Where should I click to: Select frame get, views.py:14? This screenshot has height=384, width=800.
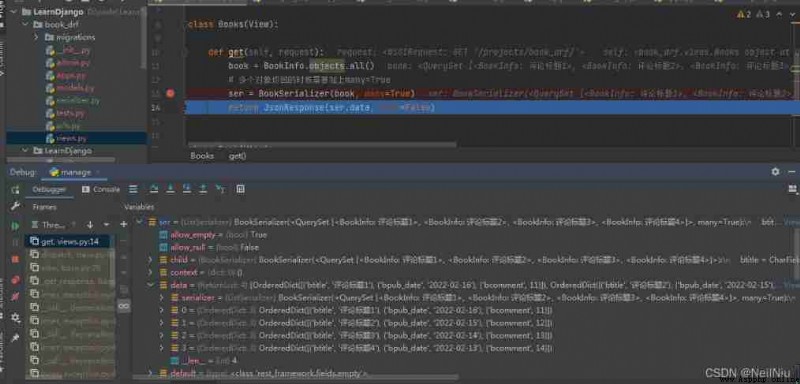67,242
